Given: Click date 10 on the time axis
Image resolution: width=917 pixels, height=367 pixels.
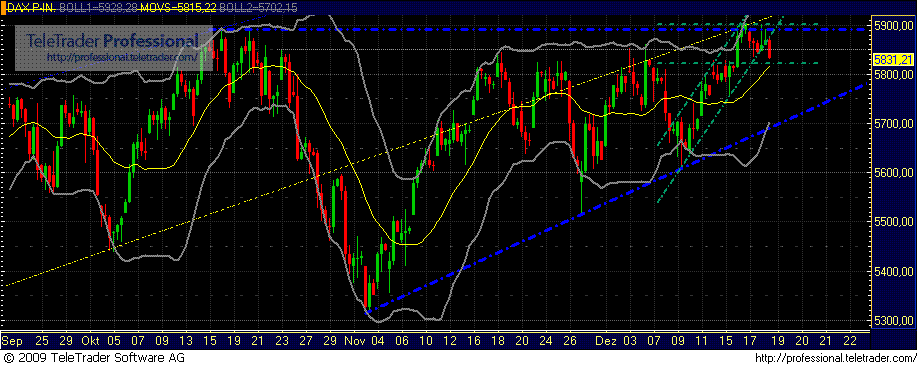Looking at the screenshot, I should coord(426,340).
